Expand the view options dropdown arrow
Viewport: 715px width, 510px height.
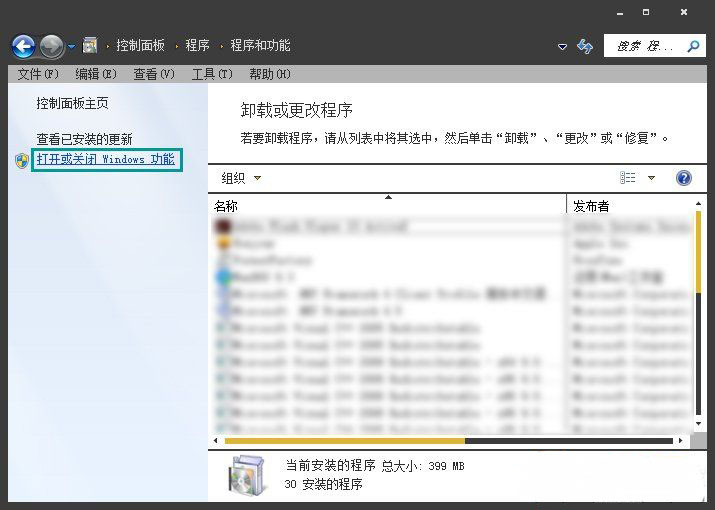coord(652,178)
